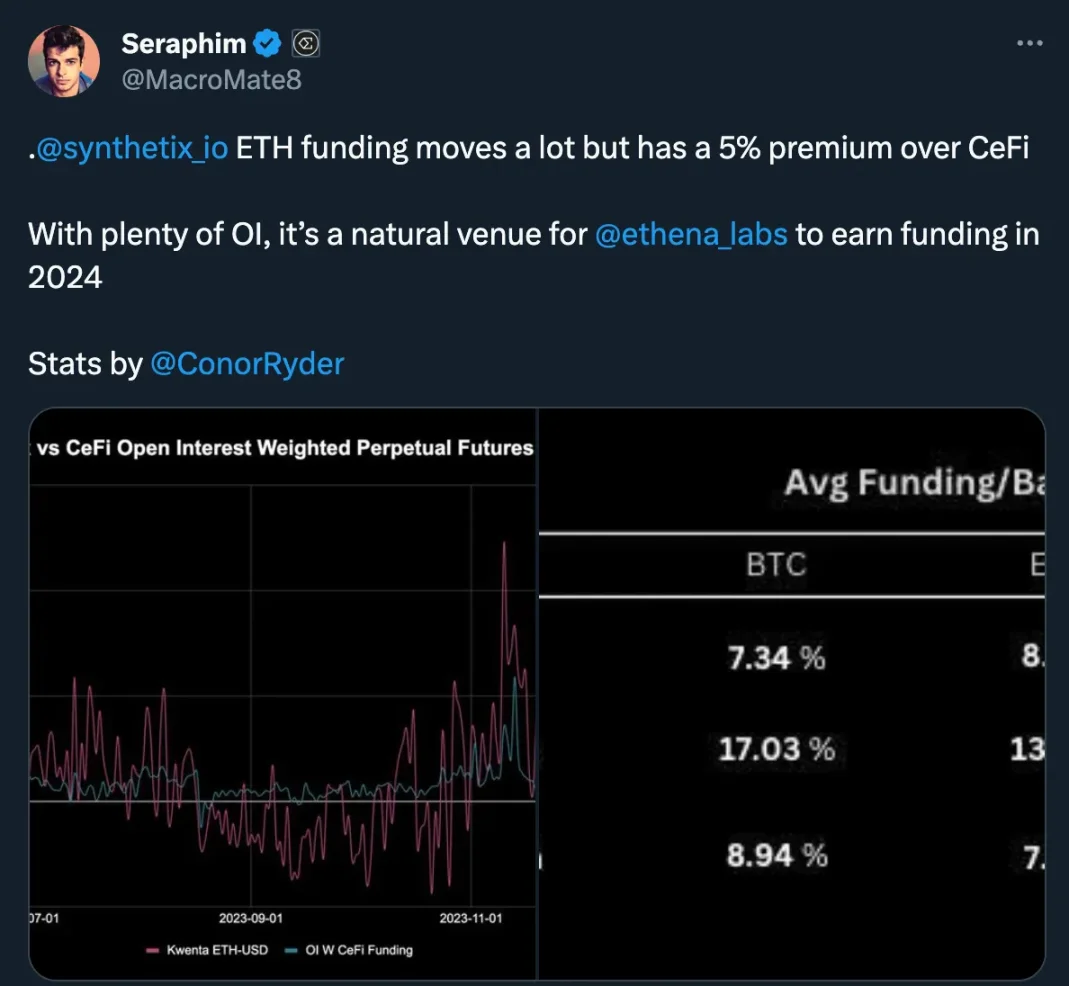1069x986 pixels.
Task: Click the 2023-11-01 axis date label
Action: [470, 918]
